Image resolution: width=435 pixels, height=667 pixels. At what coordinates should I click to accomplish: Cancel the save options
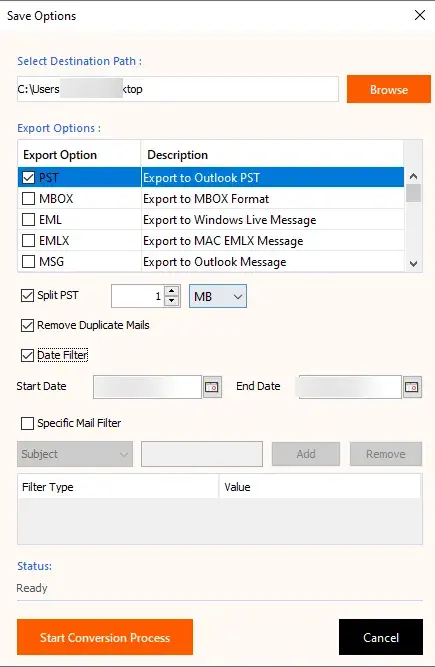coord(381,637)
